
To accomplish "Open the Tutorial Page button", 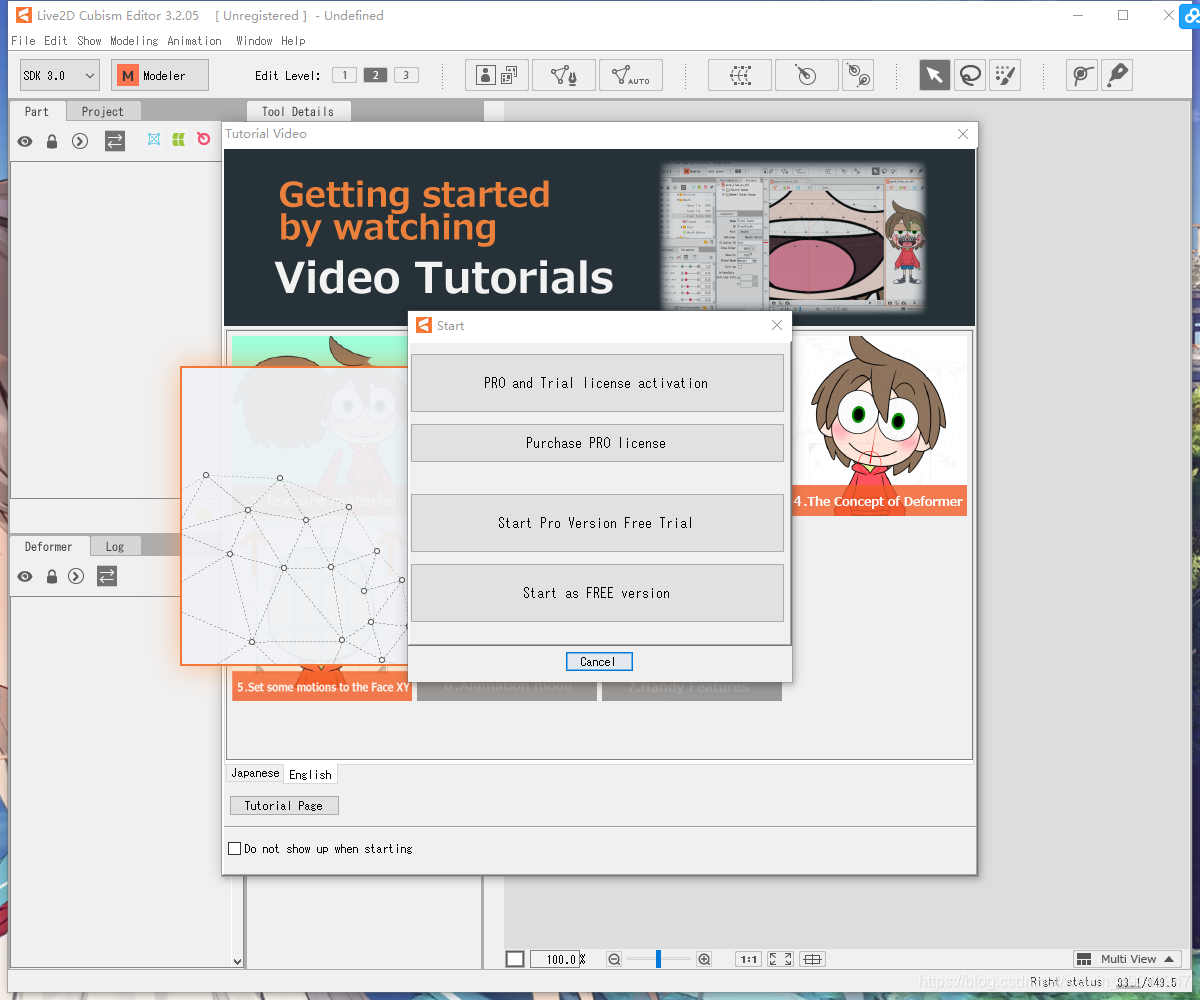I will 284,805.
